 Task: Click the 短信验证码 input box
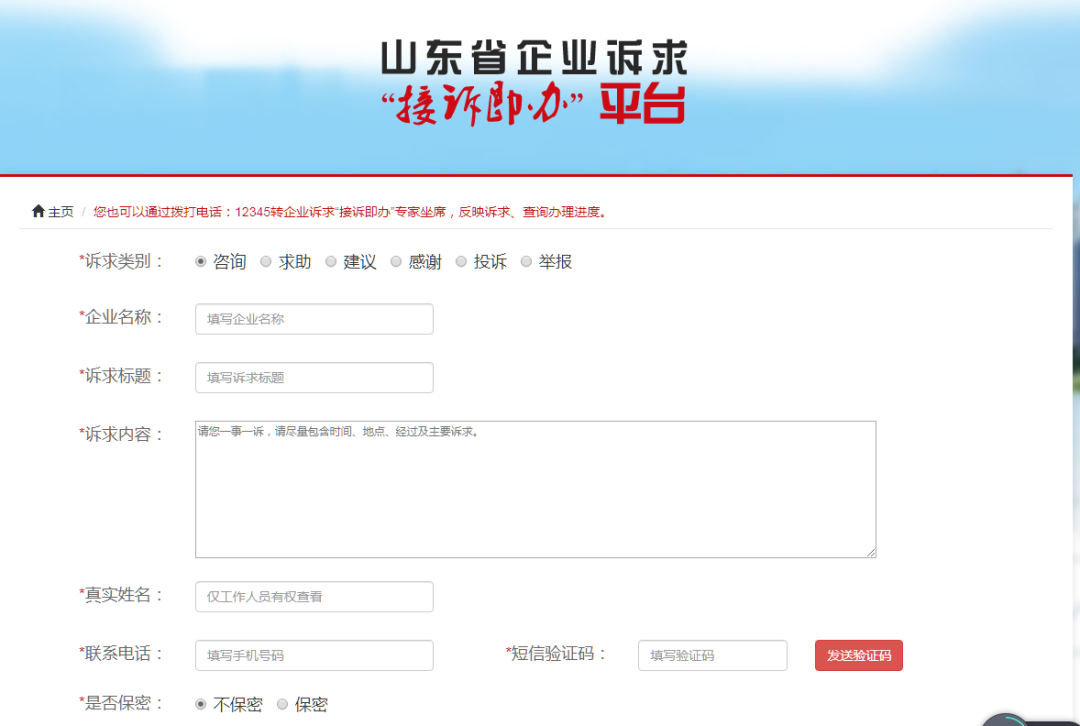pos(712,655)
